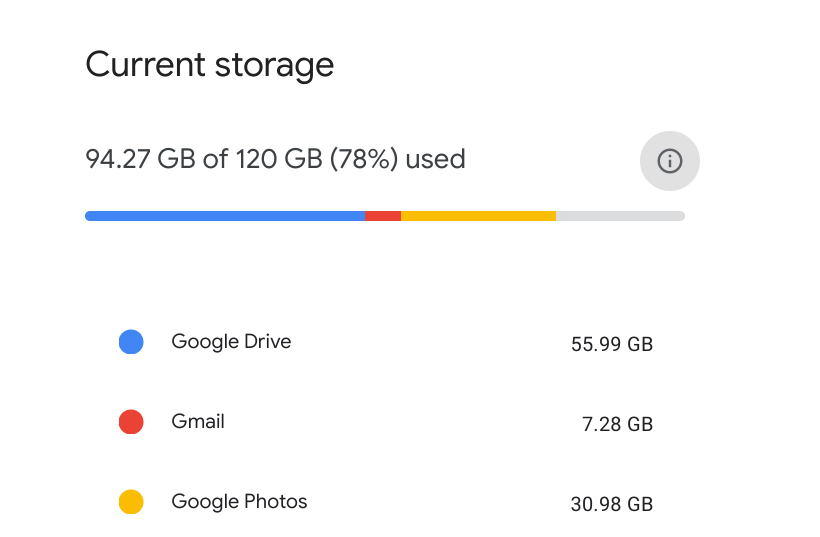Click the yellow Google Photos dot
The height and width of the screenshot is (537, 820).
(x=131, y=502)
